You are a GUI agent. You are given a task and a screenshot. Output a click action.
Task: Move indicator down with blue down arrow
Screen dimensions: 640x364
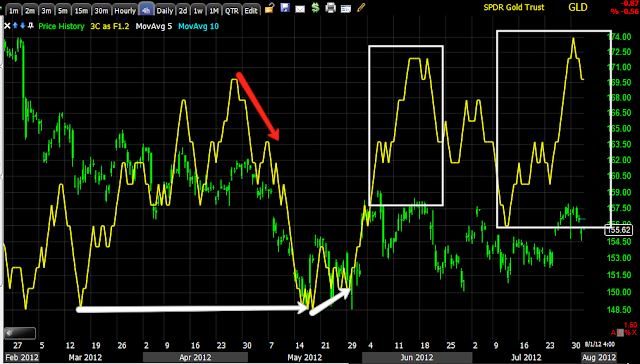point(23,26)
